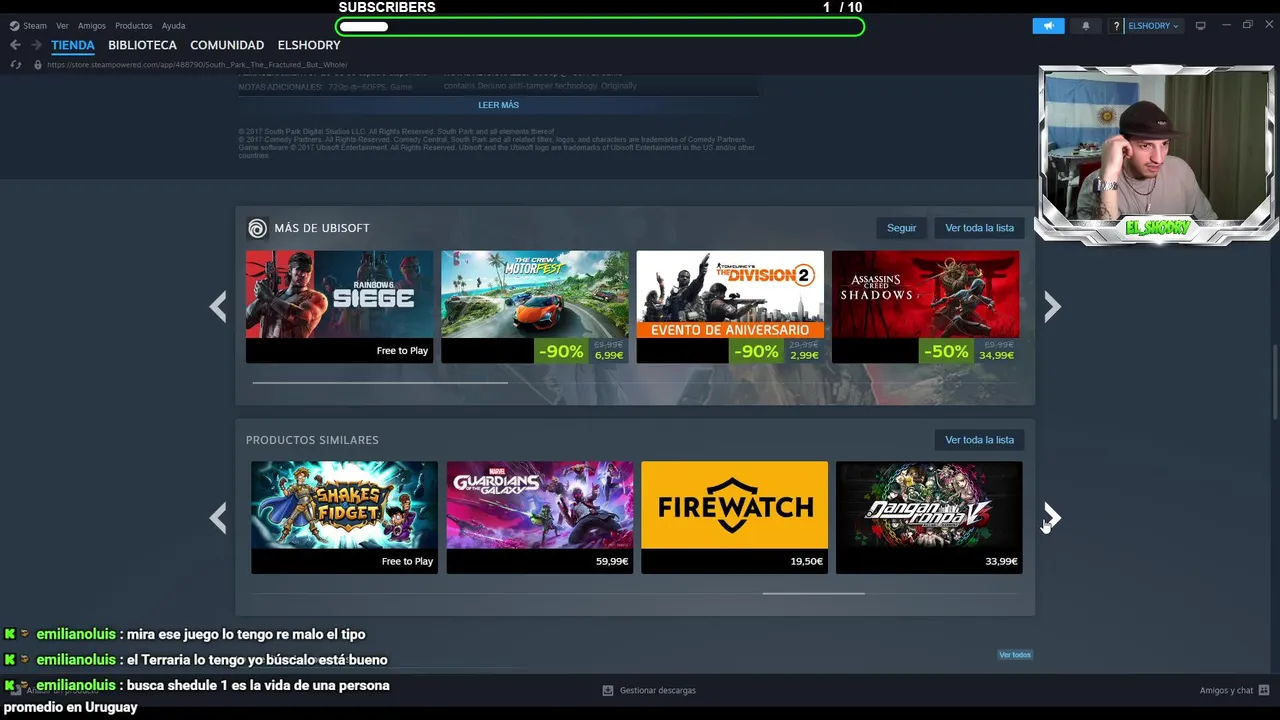The width and height of the screenshot is (1280, 720).
Task: Show previous Ubisoft games with left arrow
Action: tap(218, 307)
